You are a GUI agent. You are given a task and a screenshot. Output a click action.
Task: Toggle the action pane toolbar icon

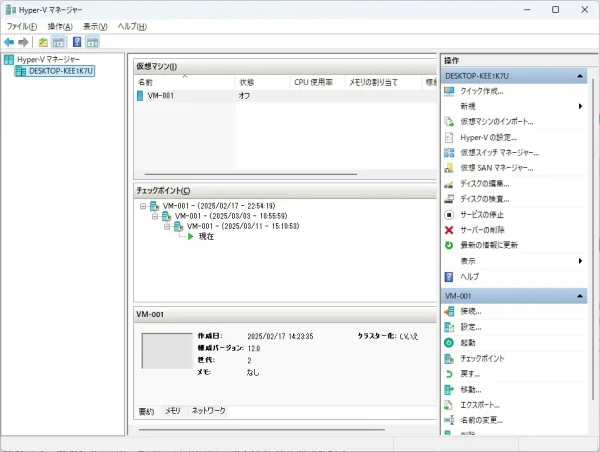[x=92, y=42]
